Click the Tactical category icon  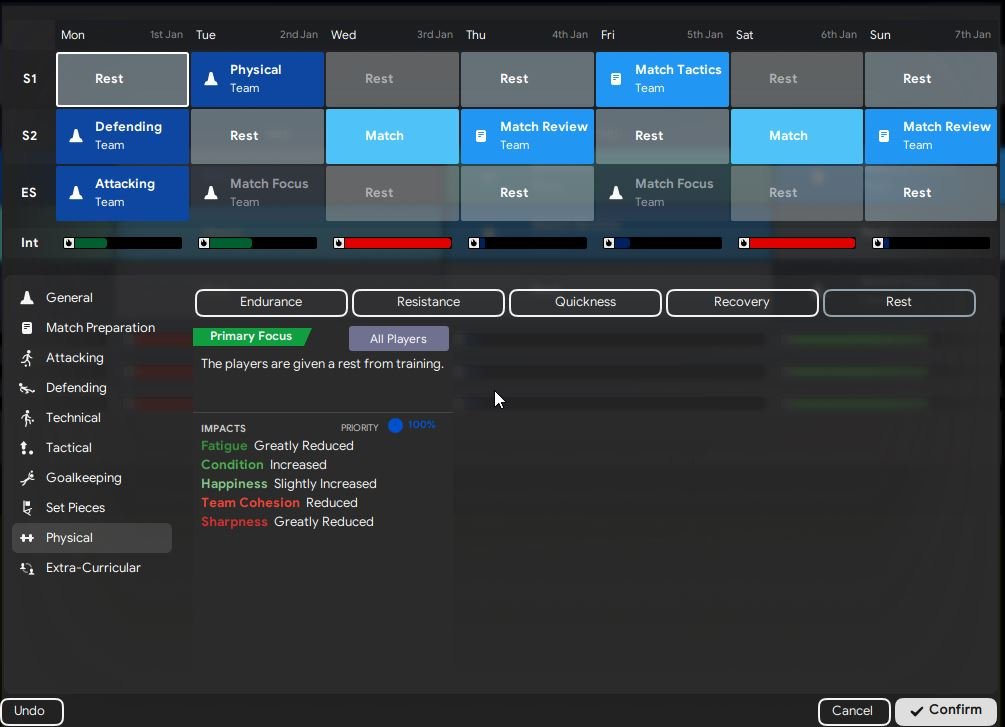click(27, 447)
